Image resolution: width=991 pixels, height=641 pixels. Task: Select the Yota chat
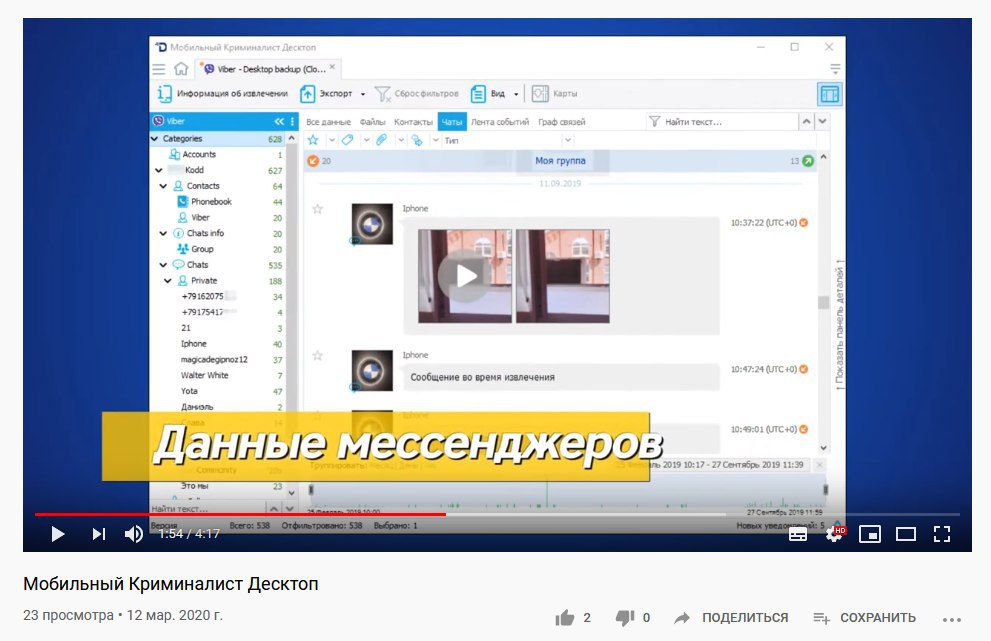point(189,391)
